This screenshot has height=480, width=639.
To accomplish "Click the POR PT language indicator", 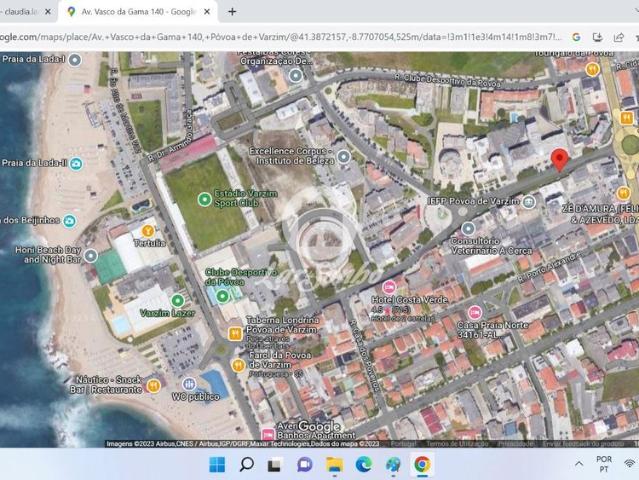I will [604, 464].
